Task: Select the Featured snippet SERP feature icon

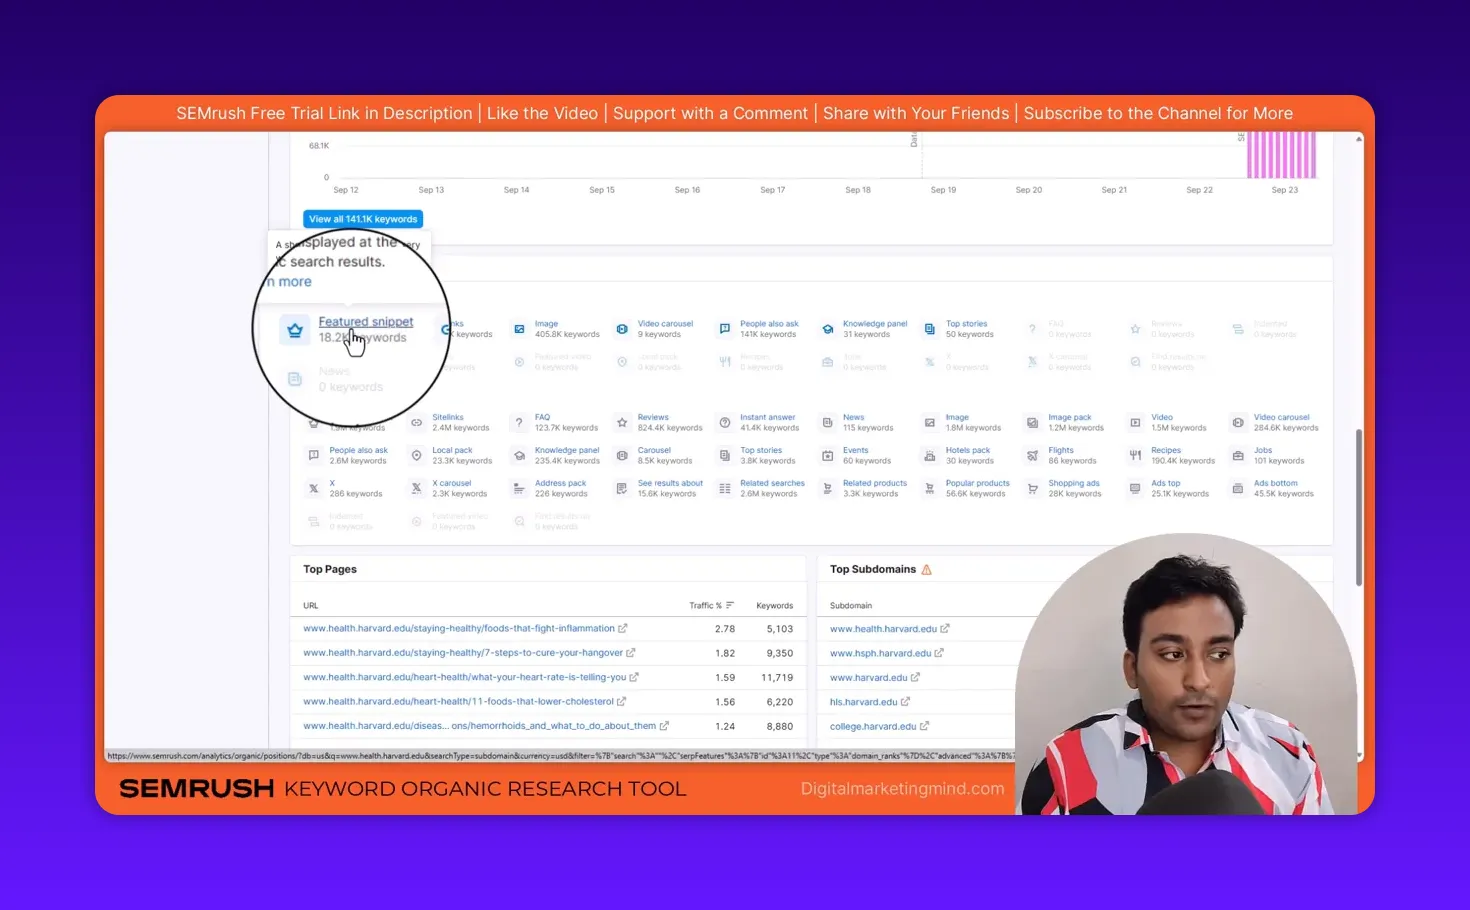Action: tap(294, 330)
